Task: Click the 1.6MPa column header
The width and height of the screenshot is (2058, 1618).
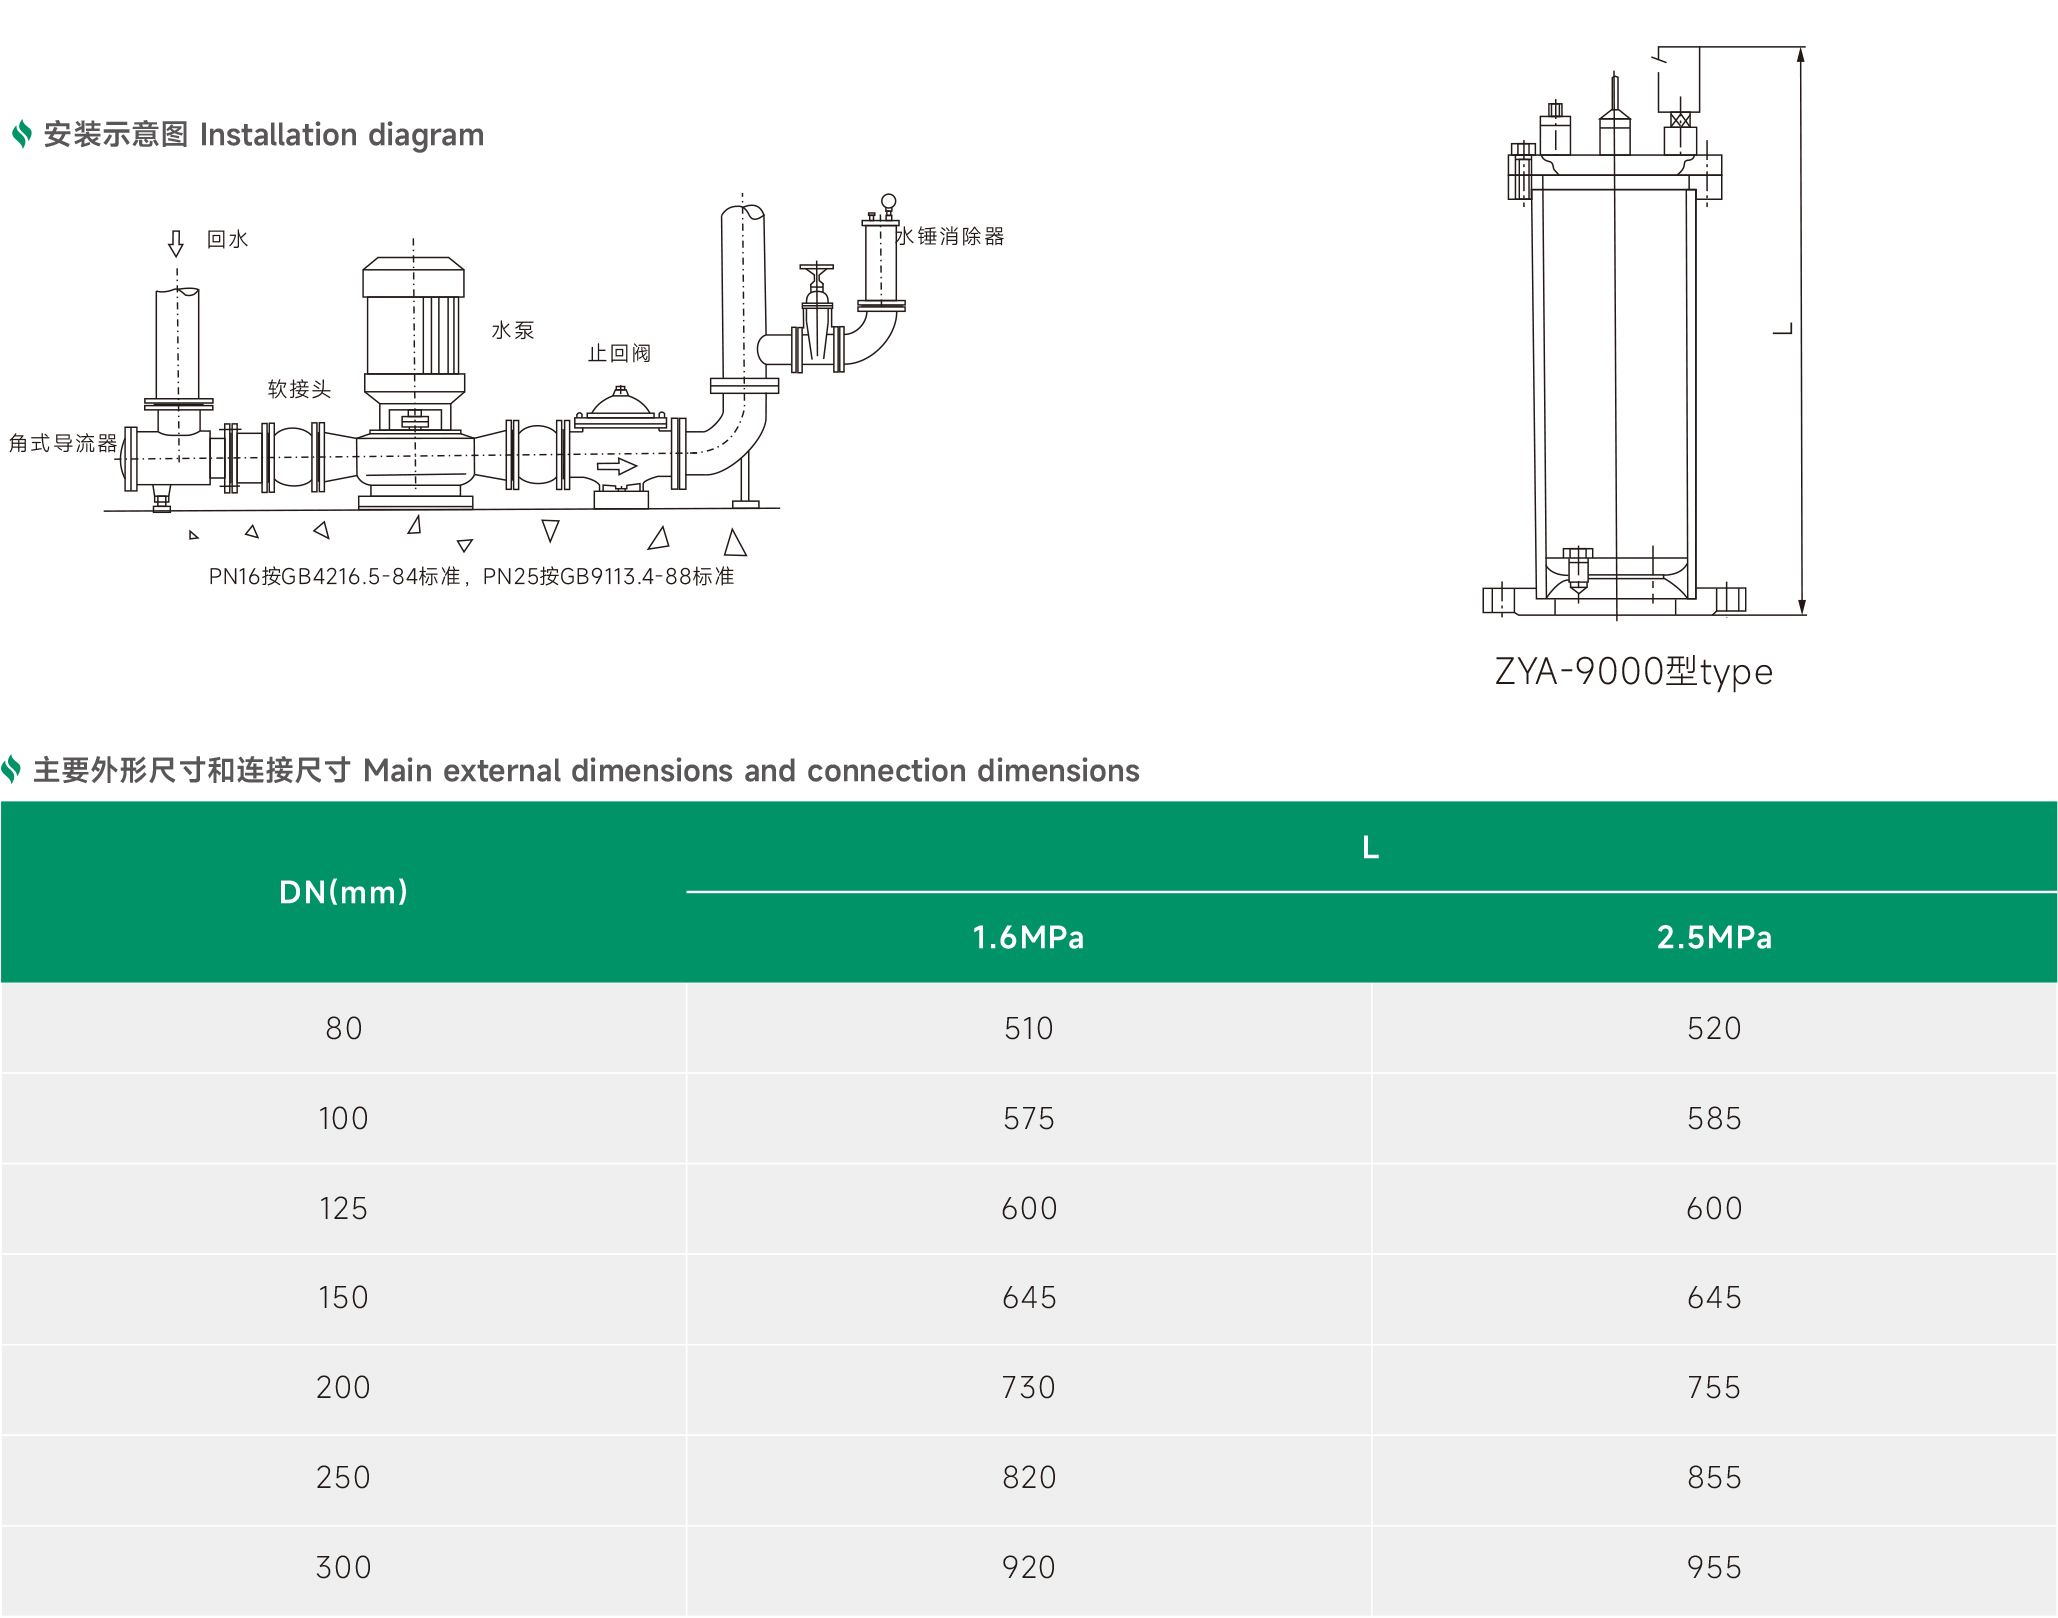Action: (x=1028, y=937)
